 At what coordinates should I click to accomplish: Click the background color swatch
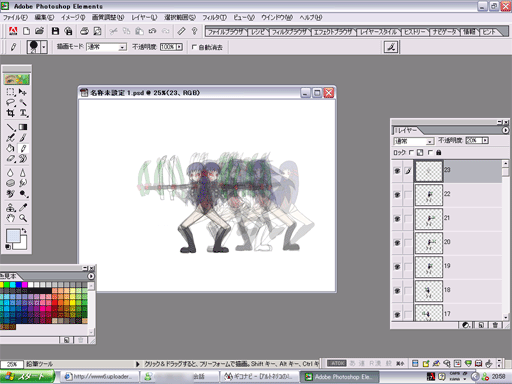click(22, 245)
